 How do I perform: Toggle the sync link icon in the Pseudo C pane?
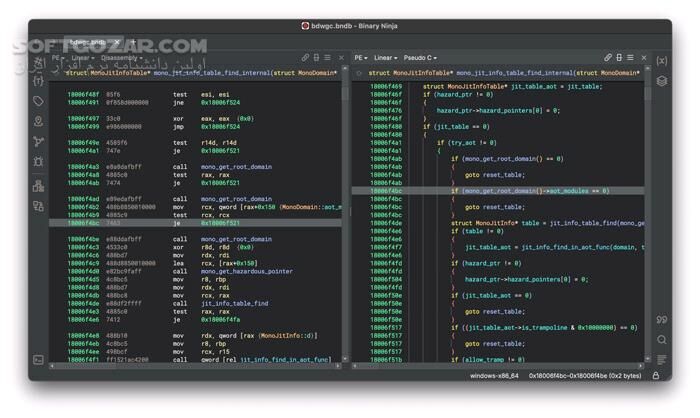[607, 58]
